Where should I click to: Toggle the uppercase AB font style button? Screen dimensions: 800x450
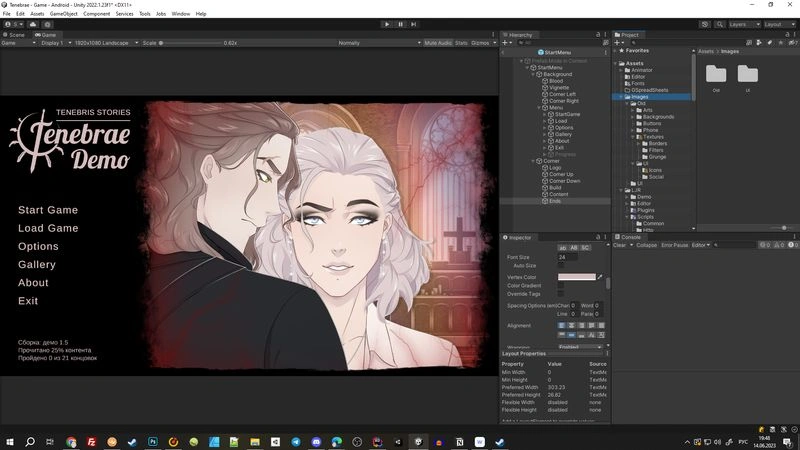pos(574,248)
